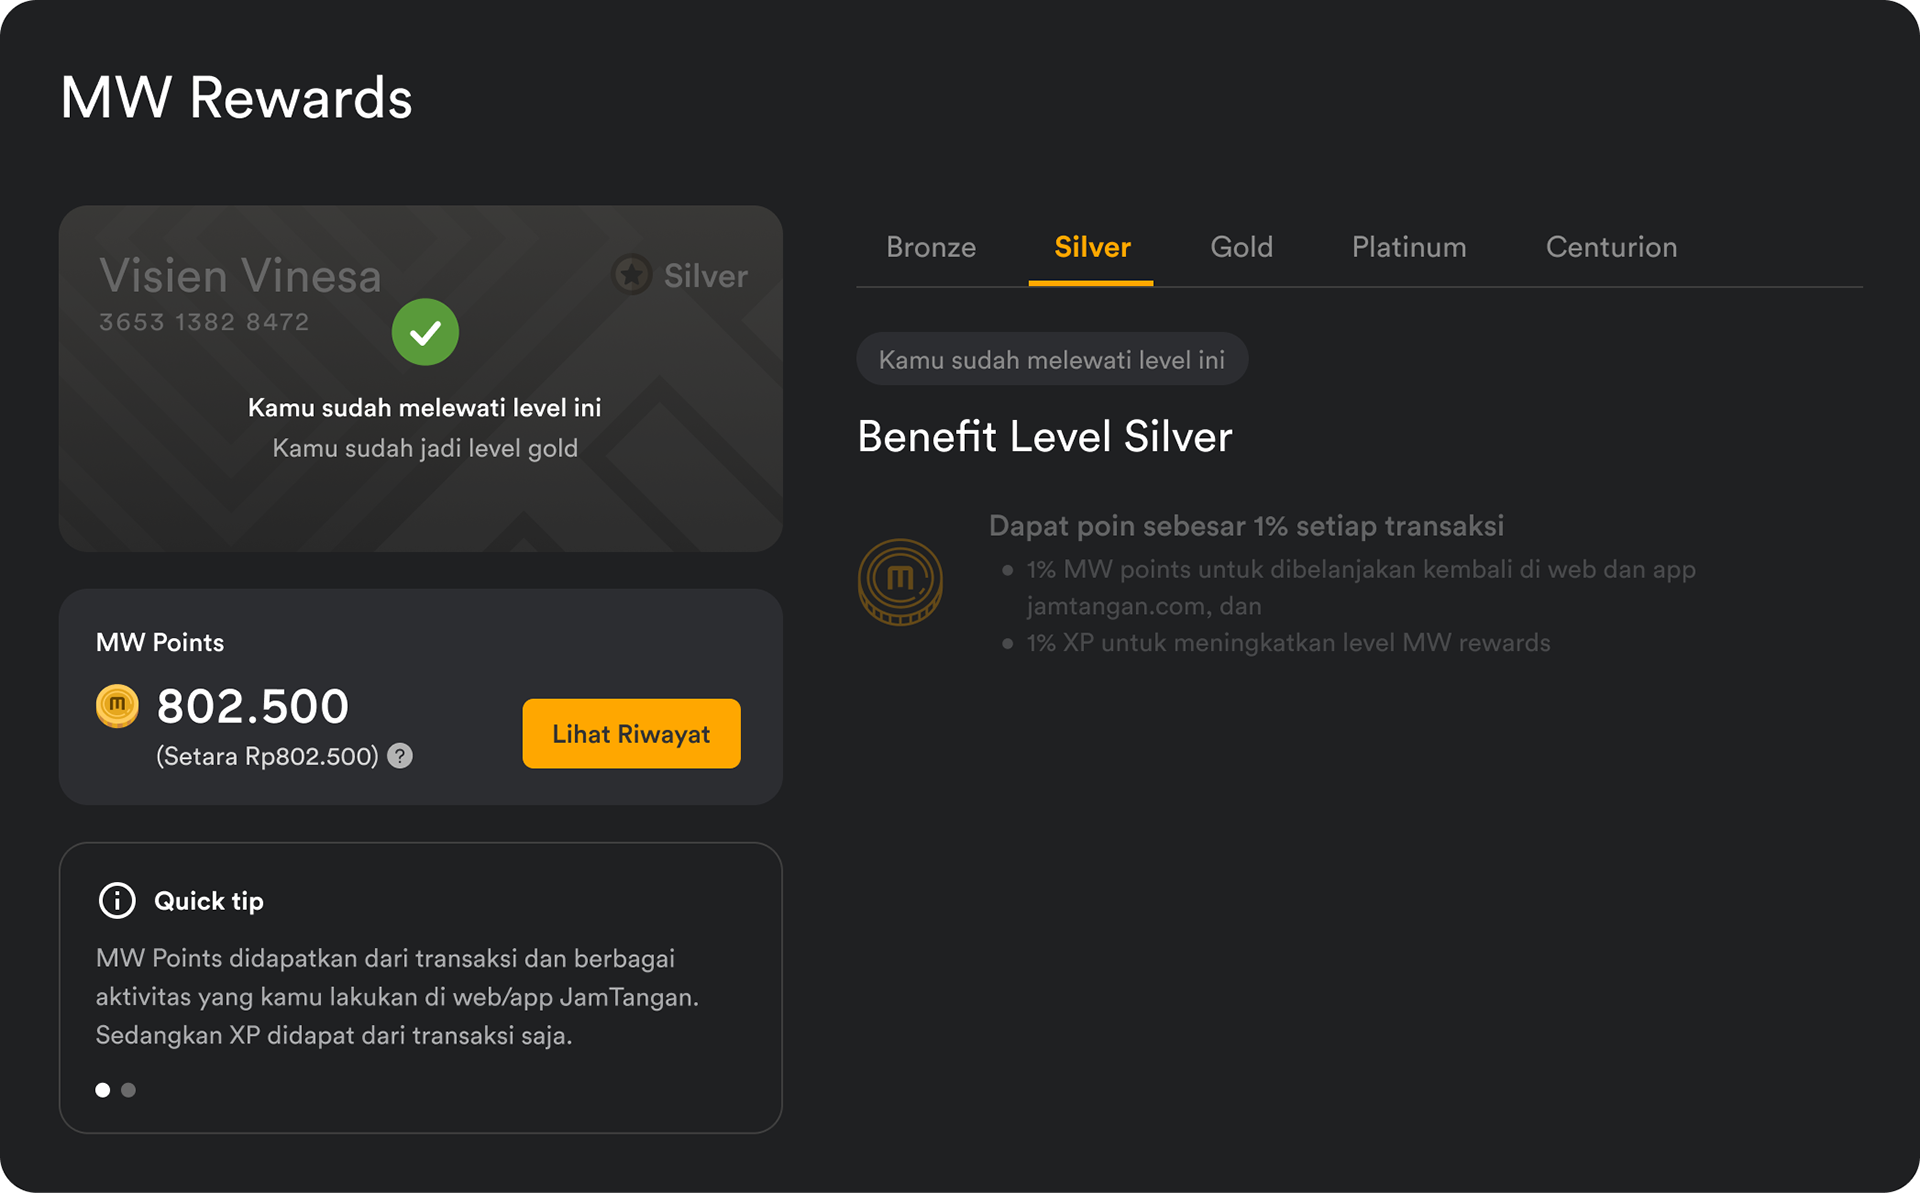Open the Gold level tab
Image resolution: width=1920 pixels, height=1193 pixels.
coord(1241,247)
